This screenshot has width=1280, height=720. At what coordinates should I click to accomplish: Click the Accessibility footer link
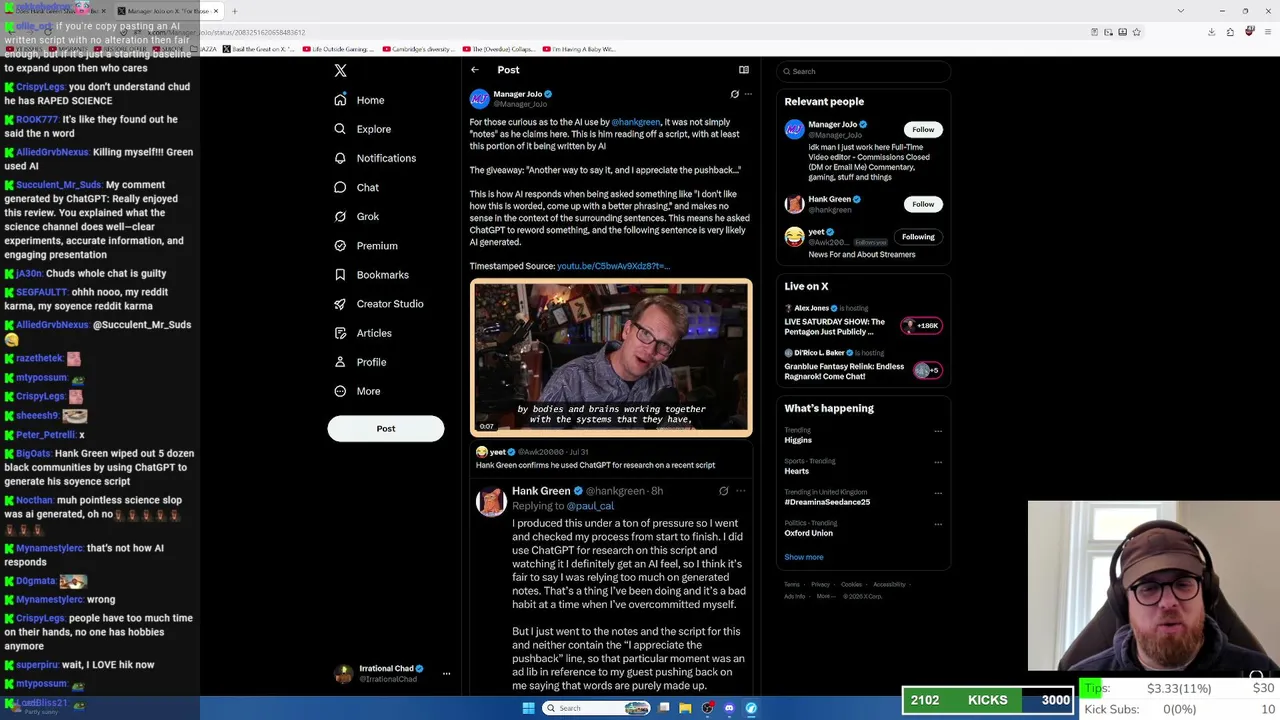889,584
